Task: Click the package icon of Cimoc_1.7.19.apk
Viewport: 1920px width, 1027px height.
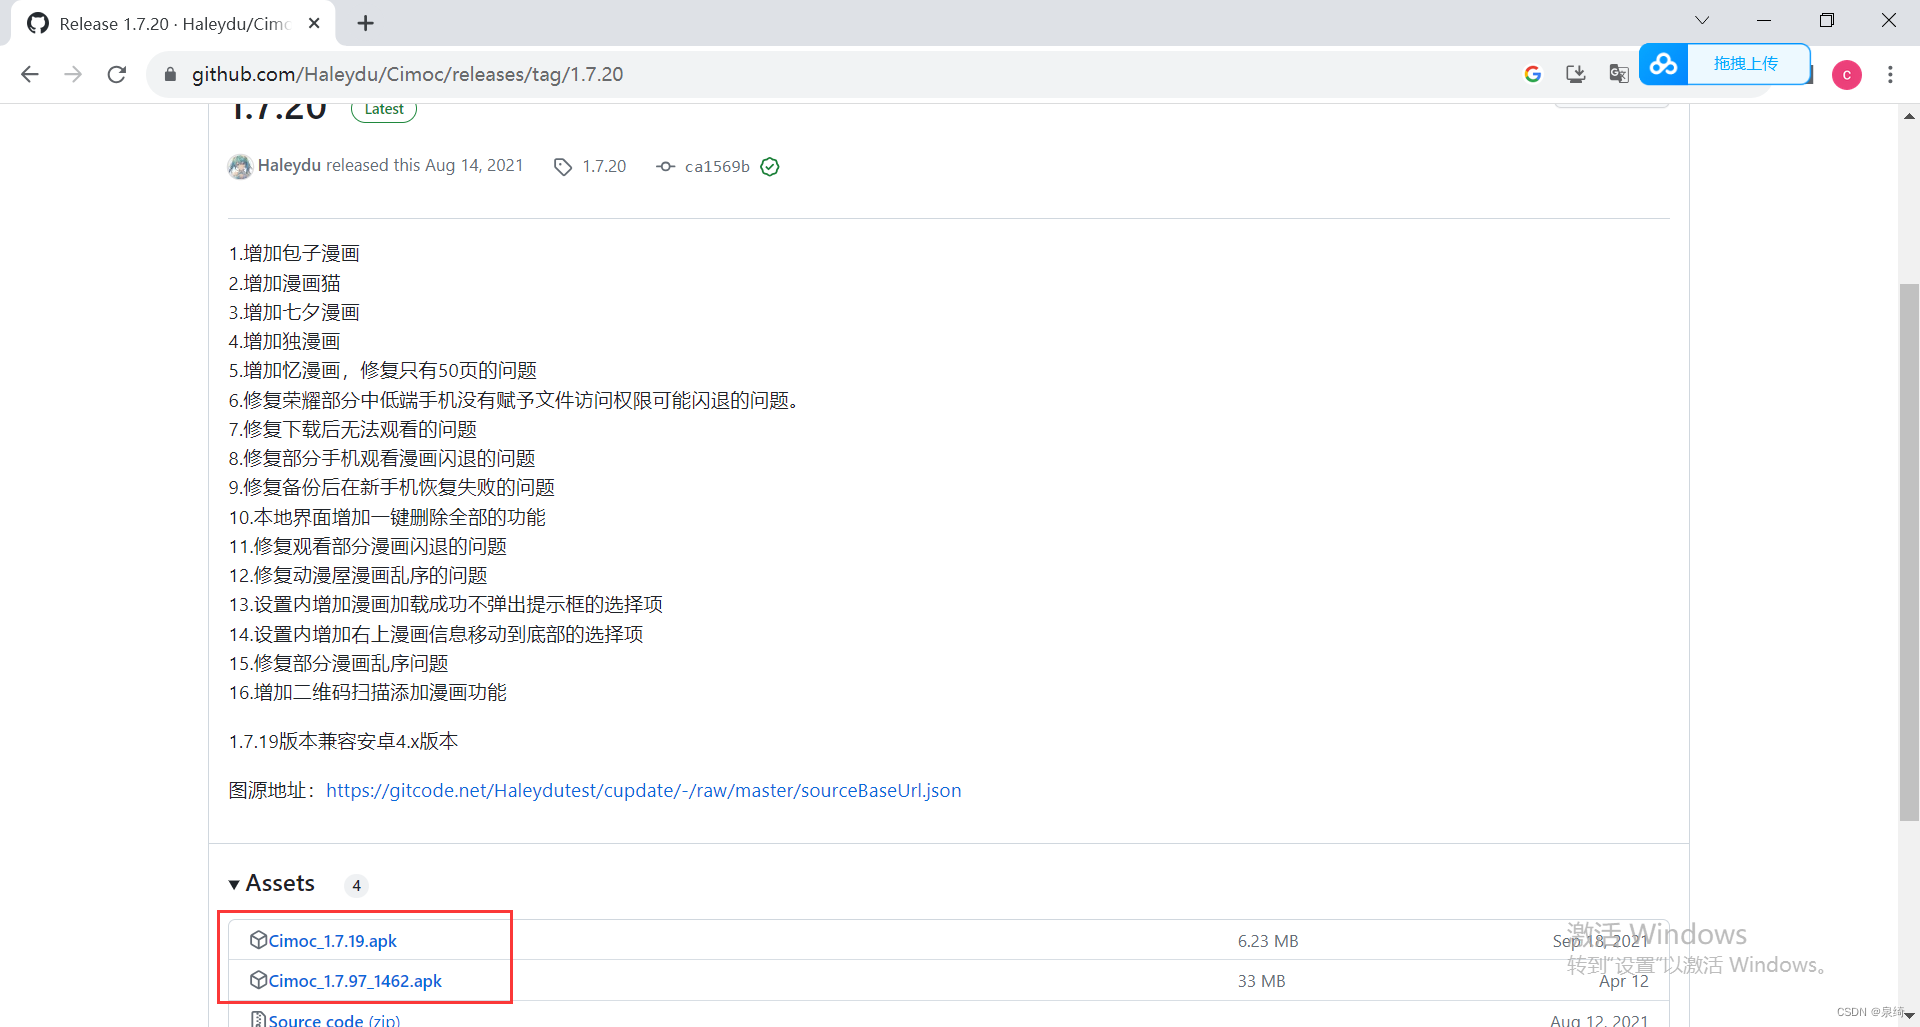Action: [258, 940]
